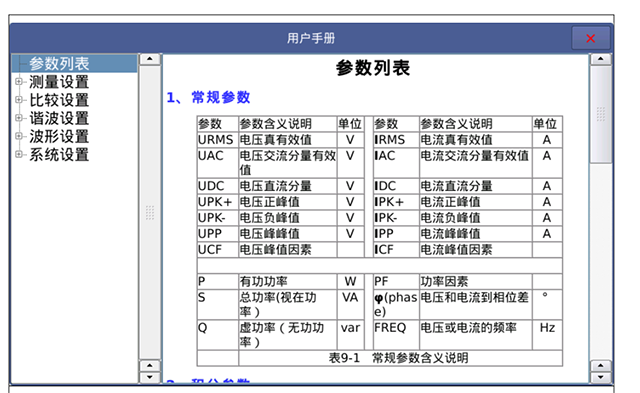Open the 比较设置 topic
Image resolution: width=640 pixels, height=393 pixels.
(59, 100)
